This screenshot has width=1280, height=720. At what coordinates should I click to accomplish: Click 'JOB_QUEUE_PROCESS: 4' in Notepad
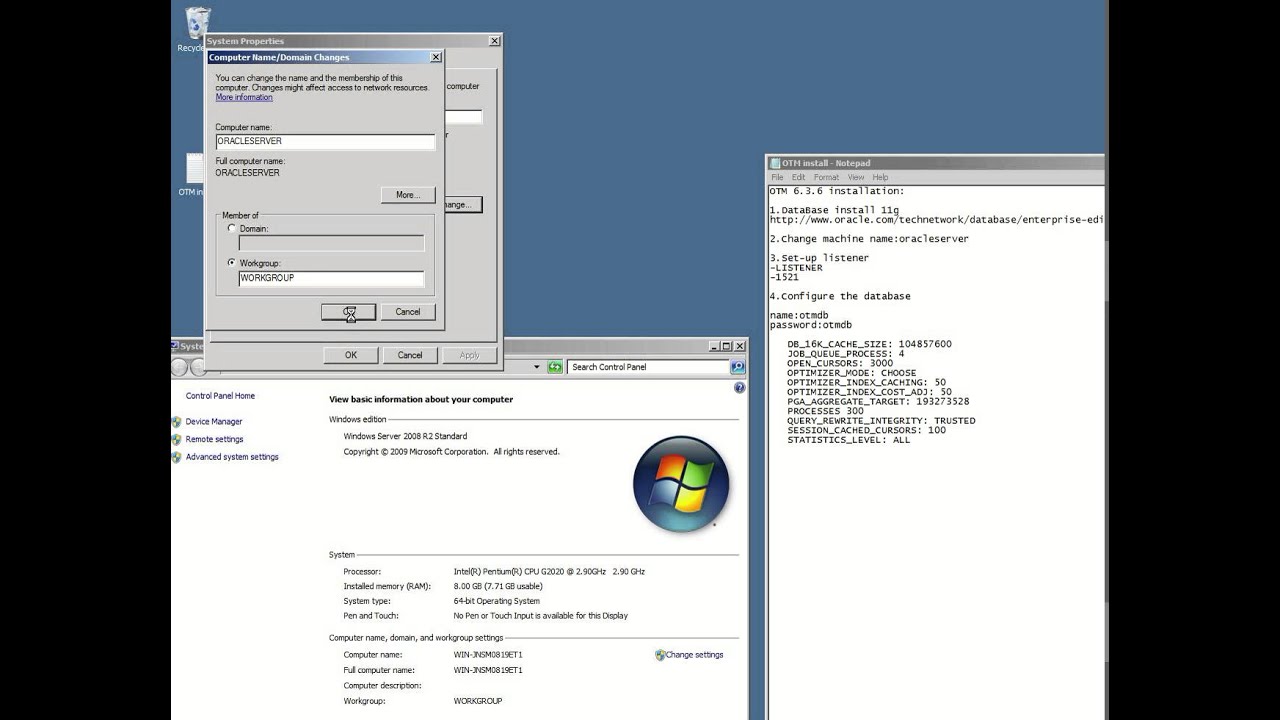[846, 354]
